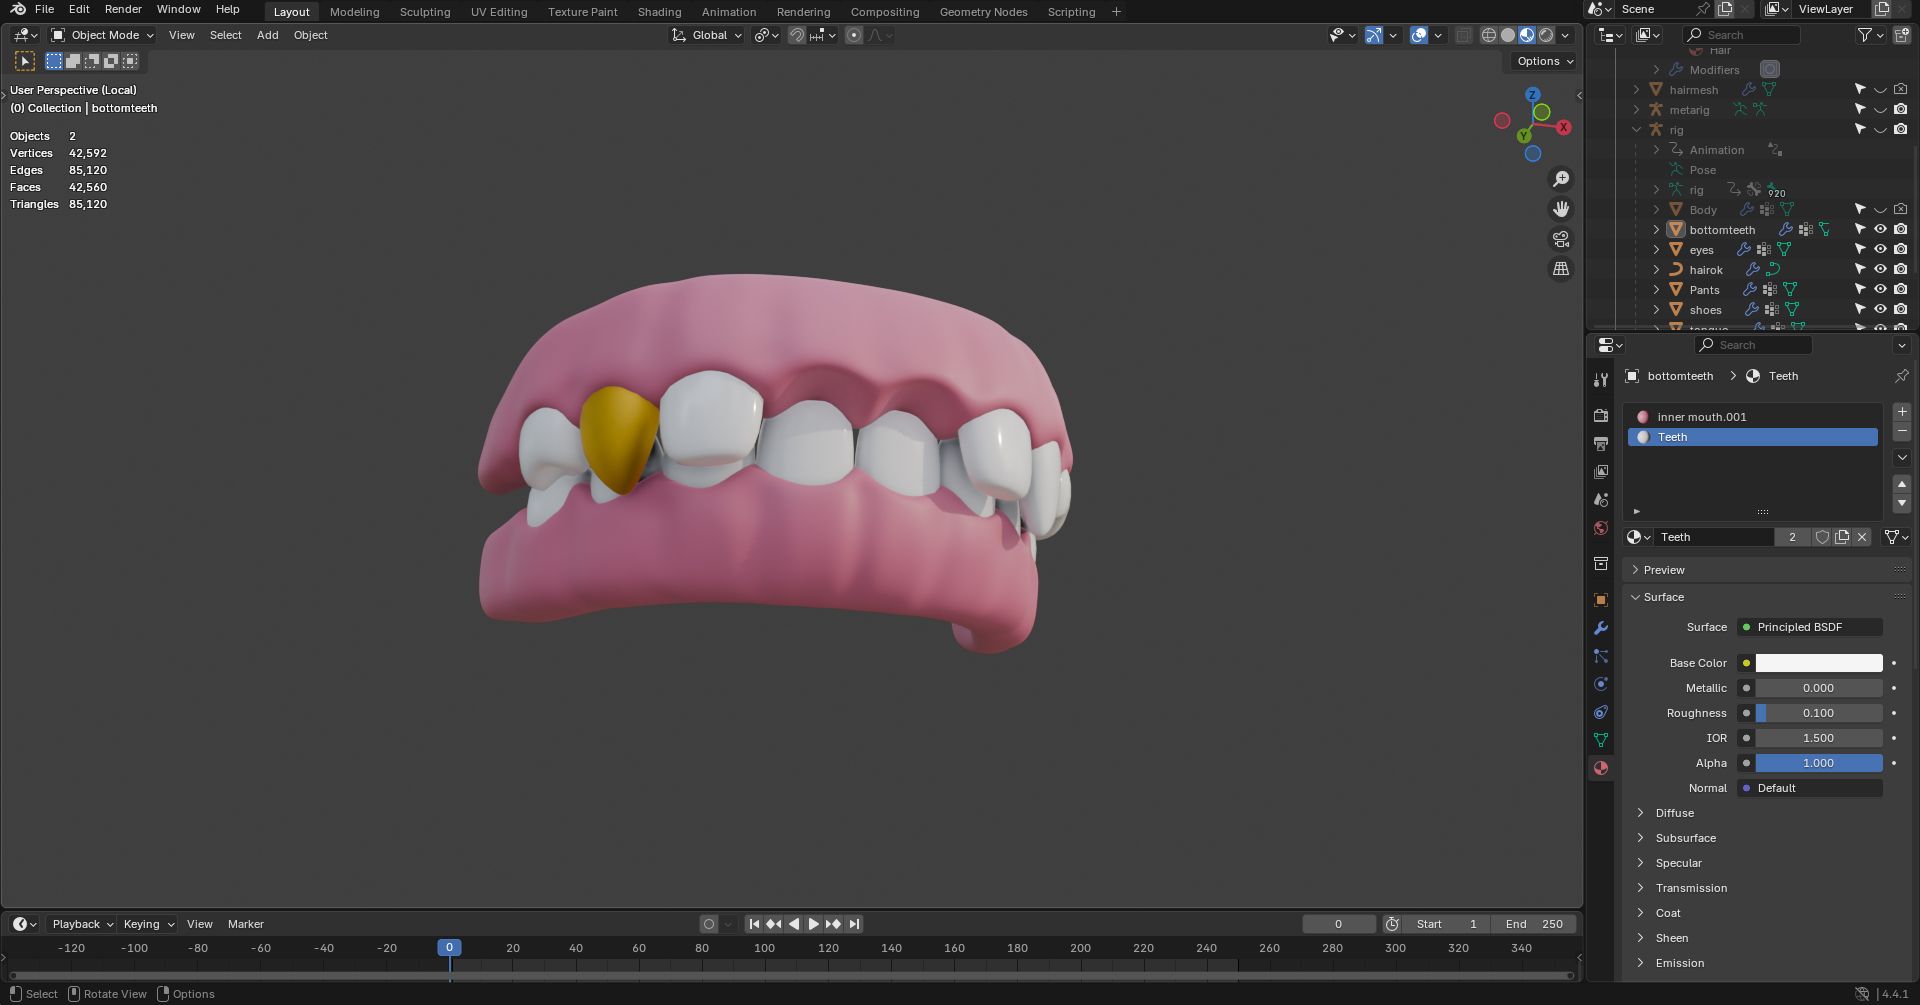
Task: Jump to the timeline end frame button
Action: 854,924
